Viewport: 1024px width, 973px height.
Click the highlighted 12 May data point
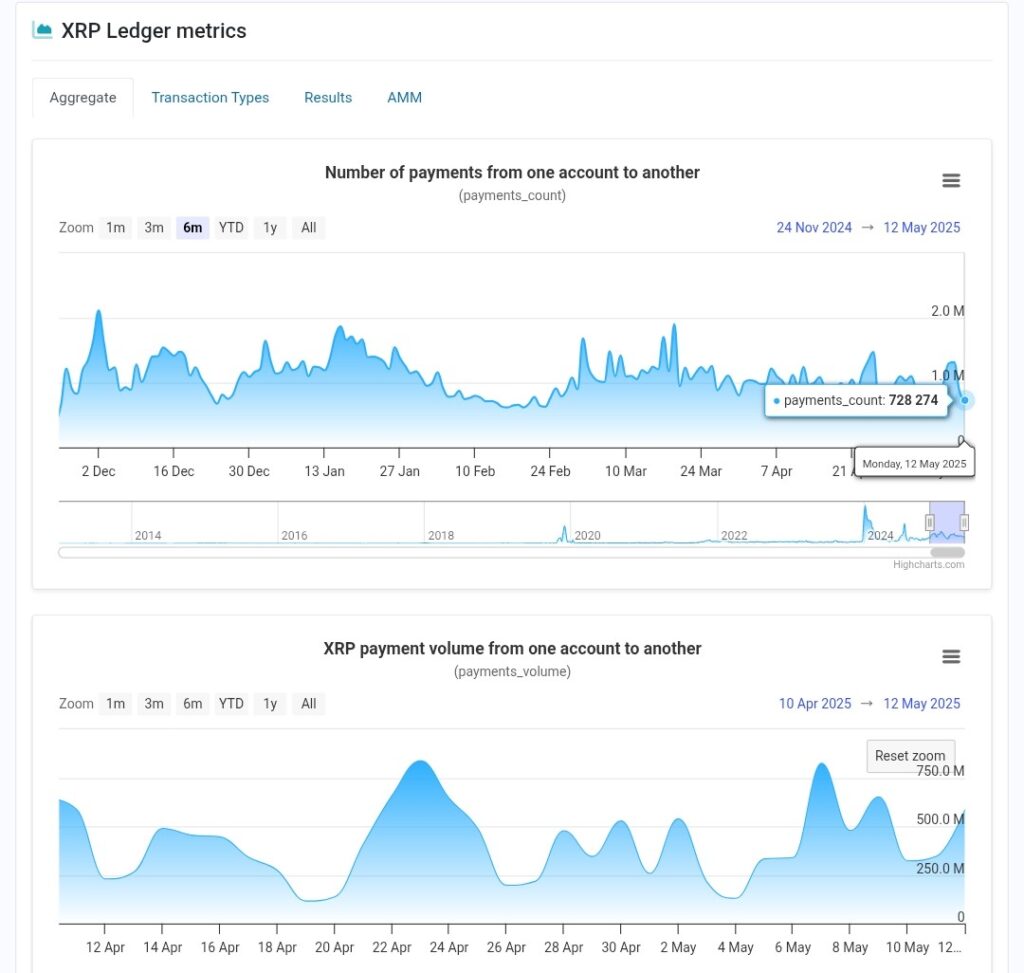[964, 400]
